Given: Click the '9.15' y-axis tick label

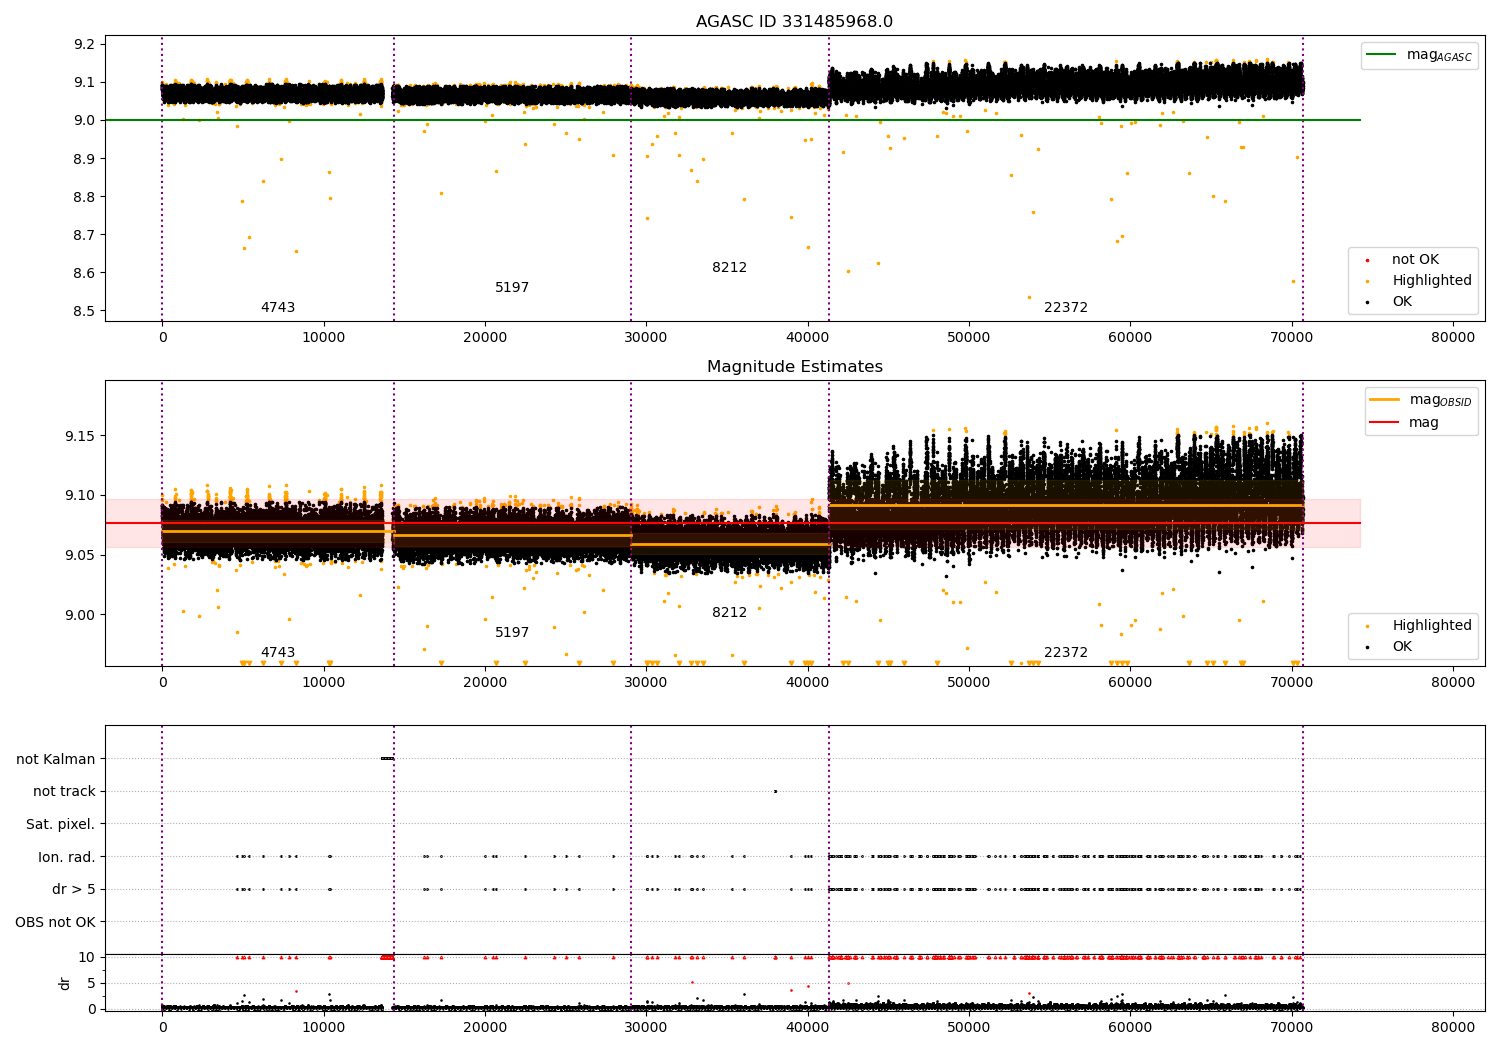Looking at the screenshot, I should [80, 436].
